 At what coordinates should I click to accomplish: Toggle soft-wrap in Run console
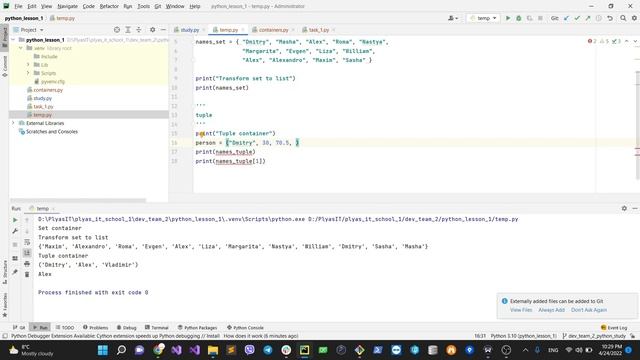(x=27, y=242)
